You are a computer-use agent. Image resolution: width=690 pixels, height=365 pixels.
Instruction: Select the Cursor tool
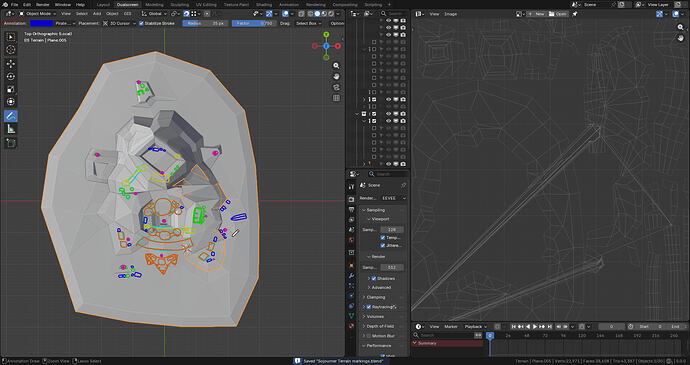(x=11, y=49)
